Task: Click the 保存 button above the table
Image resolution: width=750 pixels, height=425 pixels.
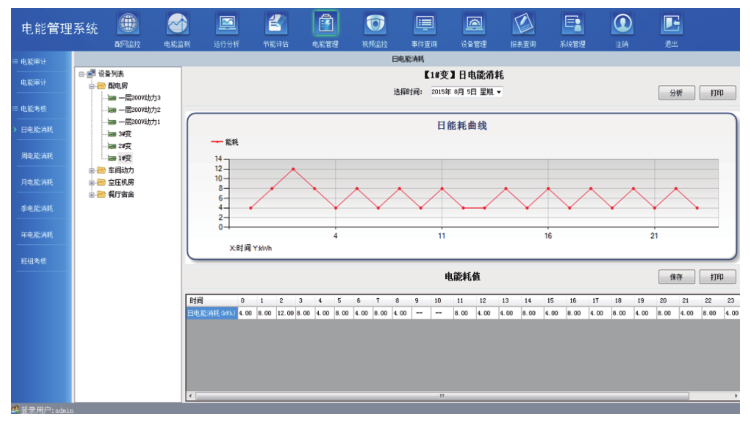Action: click(676, 277)
